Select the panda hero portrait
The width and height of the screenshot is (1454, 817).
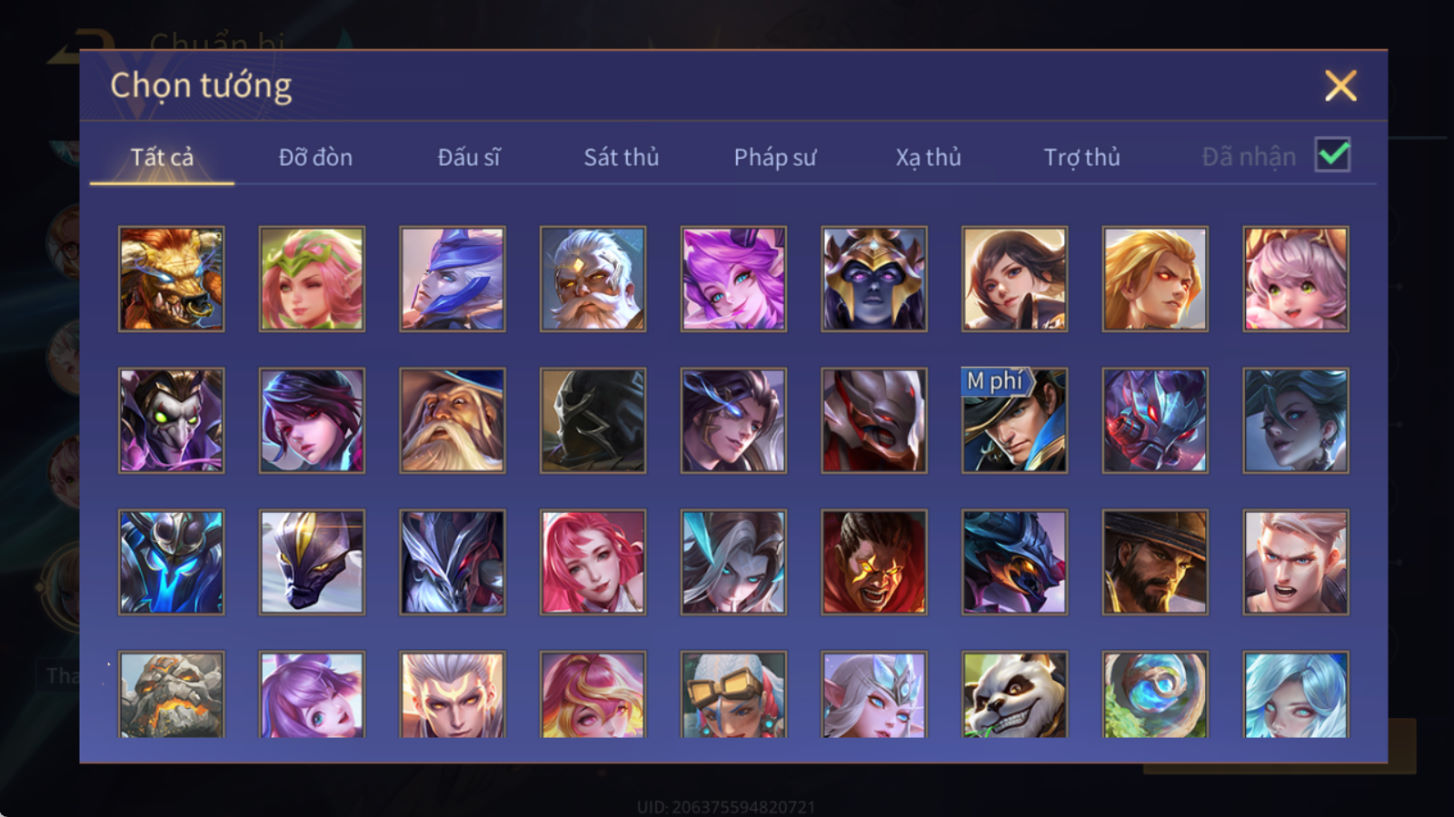pos(1014,695)
